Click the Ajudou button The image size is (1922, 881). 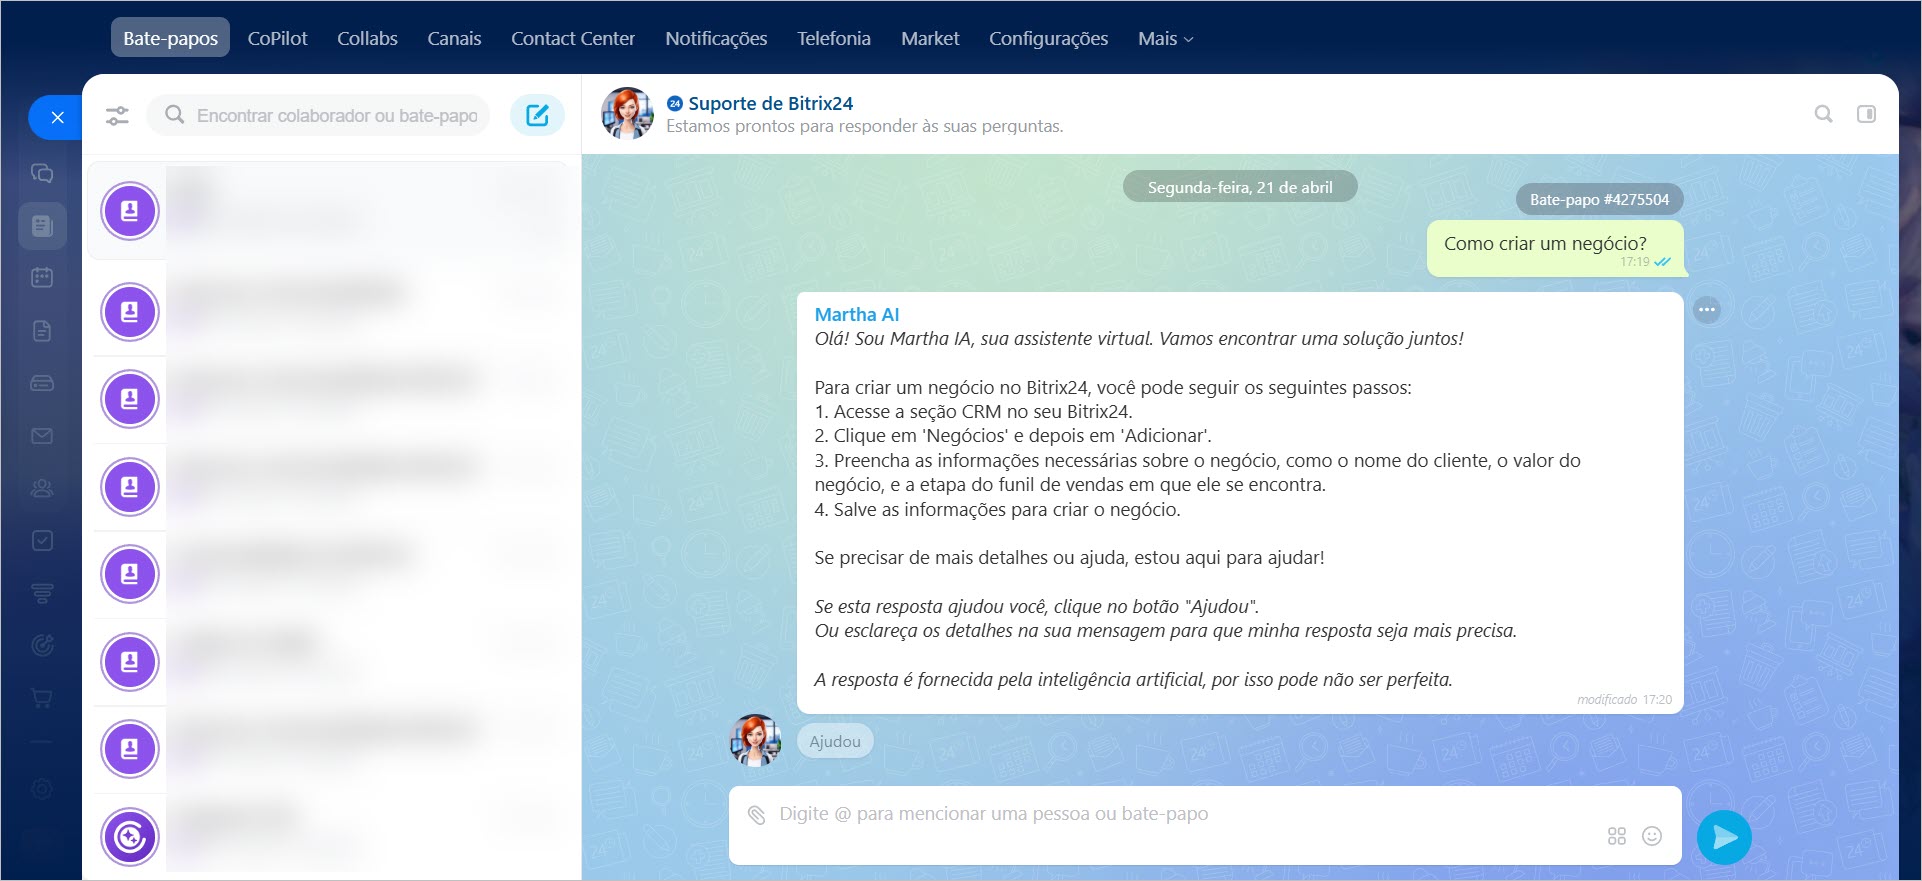click(835, 741)
